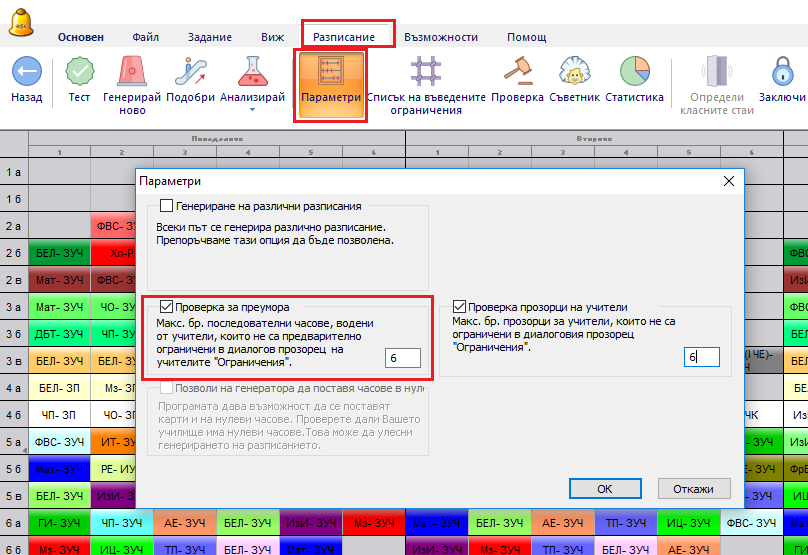Click Генерирай ново siren icon
Screen dimensions: 808x555
click(132, 72)
